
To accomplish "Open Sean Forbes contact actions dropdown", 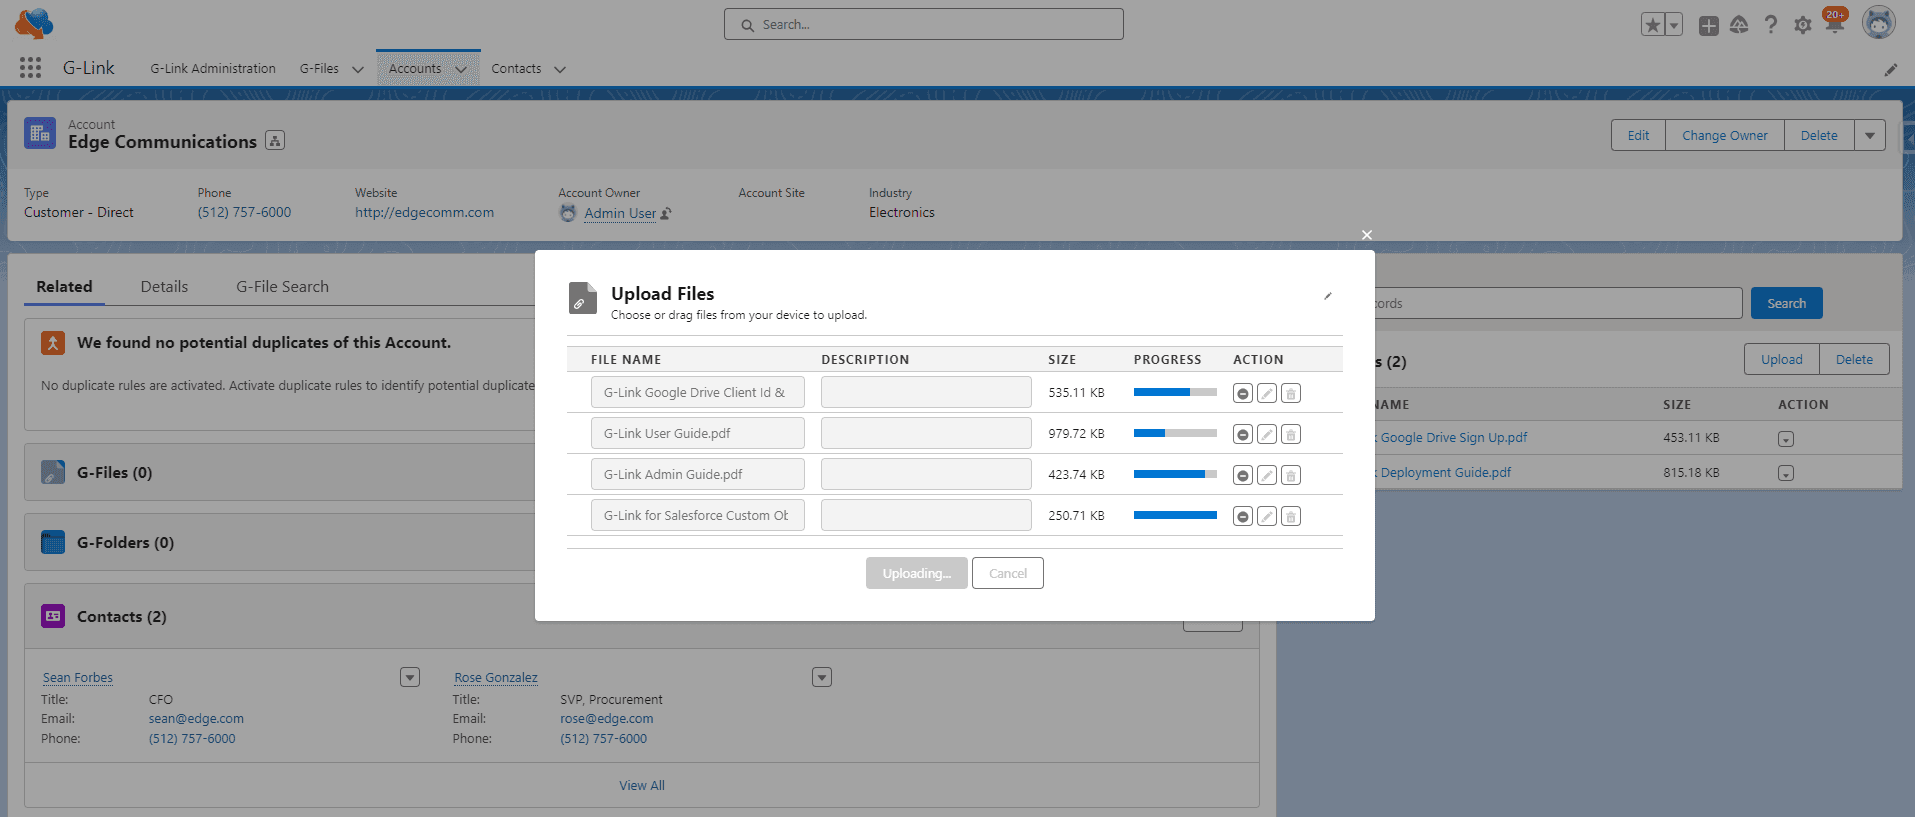I will pyautogui.click(x=410, y=677).
